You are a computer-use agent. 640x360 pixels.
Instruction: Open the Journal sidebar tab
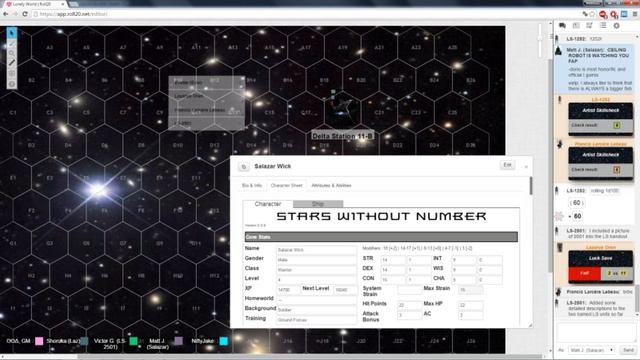589,25
